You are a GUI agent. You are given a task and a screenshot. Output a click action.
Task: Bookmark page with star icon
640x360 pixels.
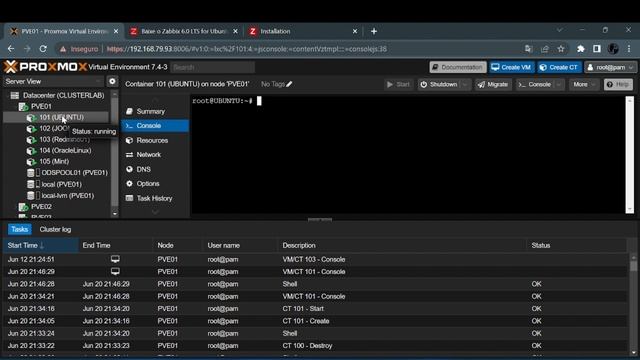coord(561,49)
